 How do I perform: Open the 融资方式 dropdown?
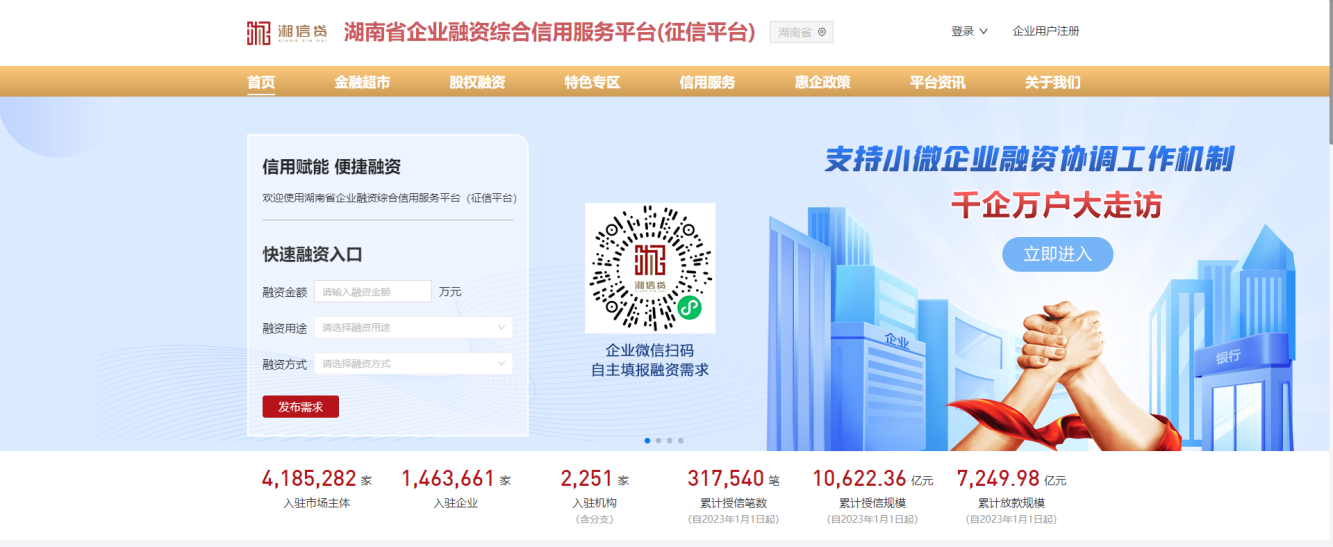coord(413,364)
